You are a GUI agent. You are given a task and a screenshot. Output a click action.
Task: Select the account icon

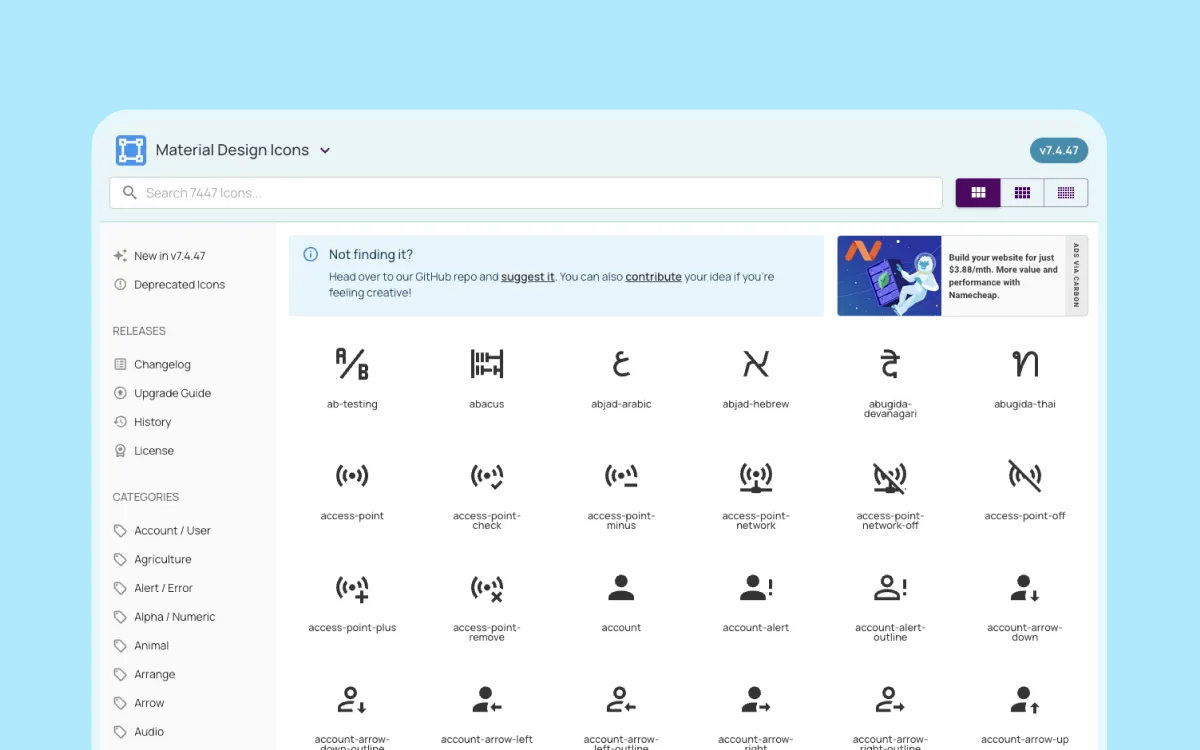tap(621, 588)
